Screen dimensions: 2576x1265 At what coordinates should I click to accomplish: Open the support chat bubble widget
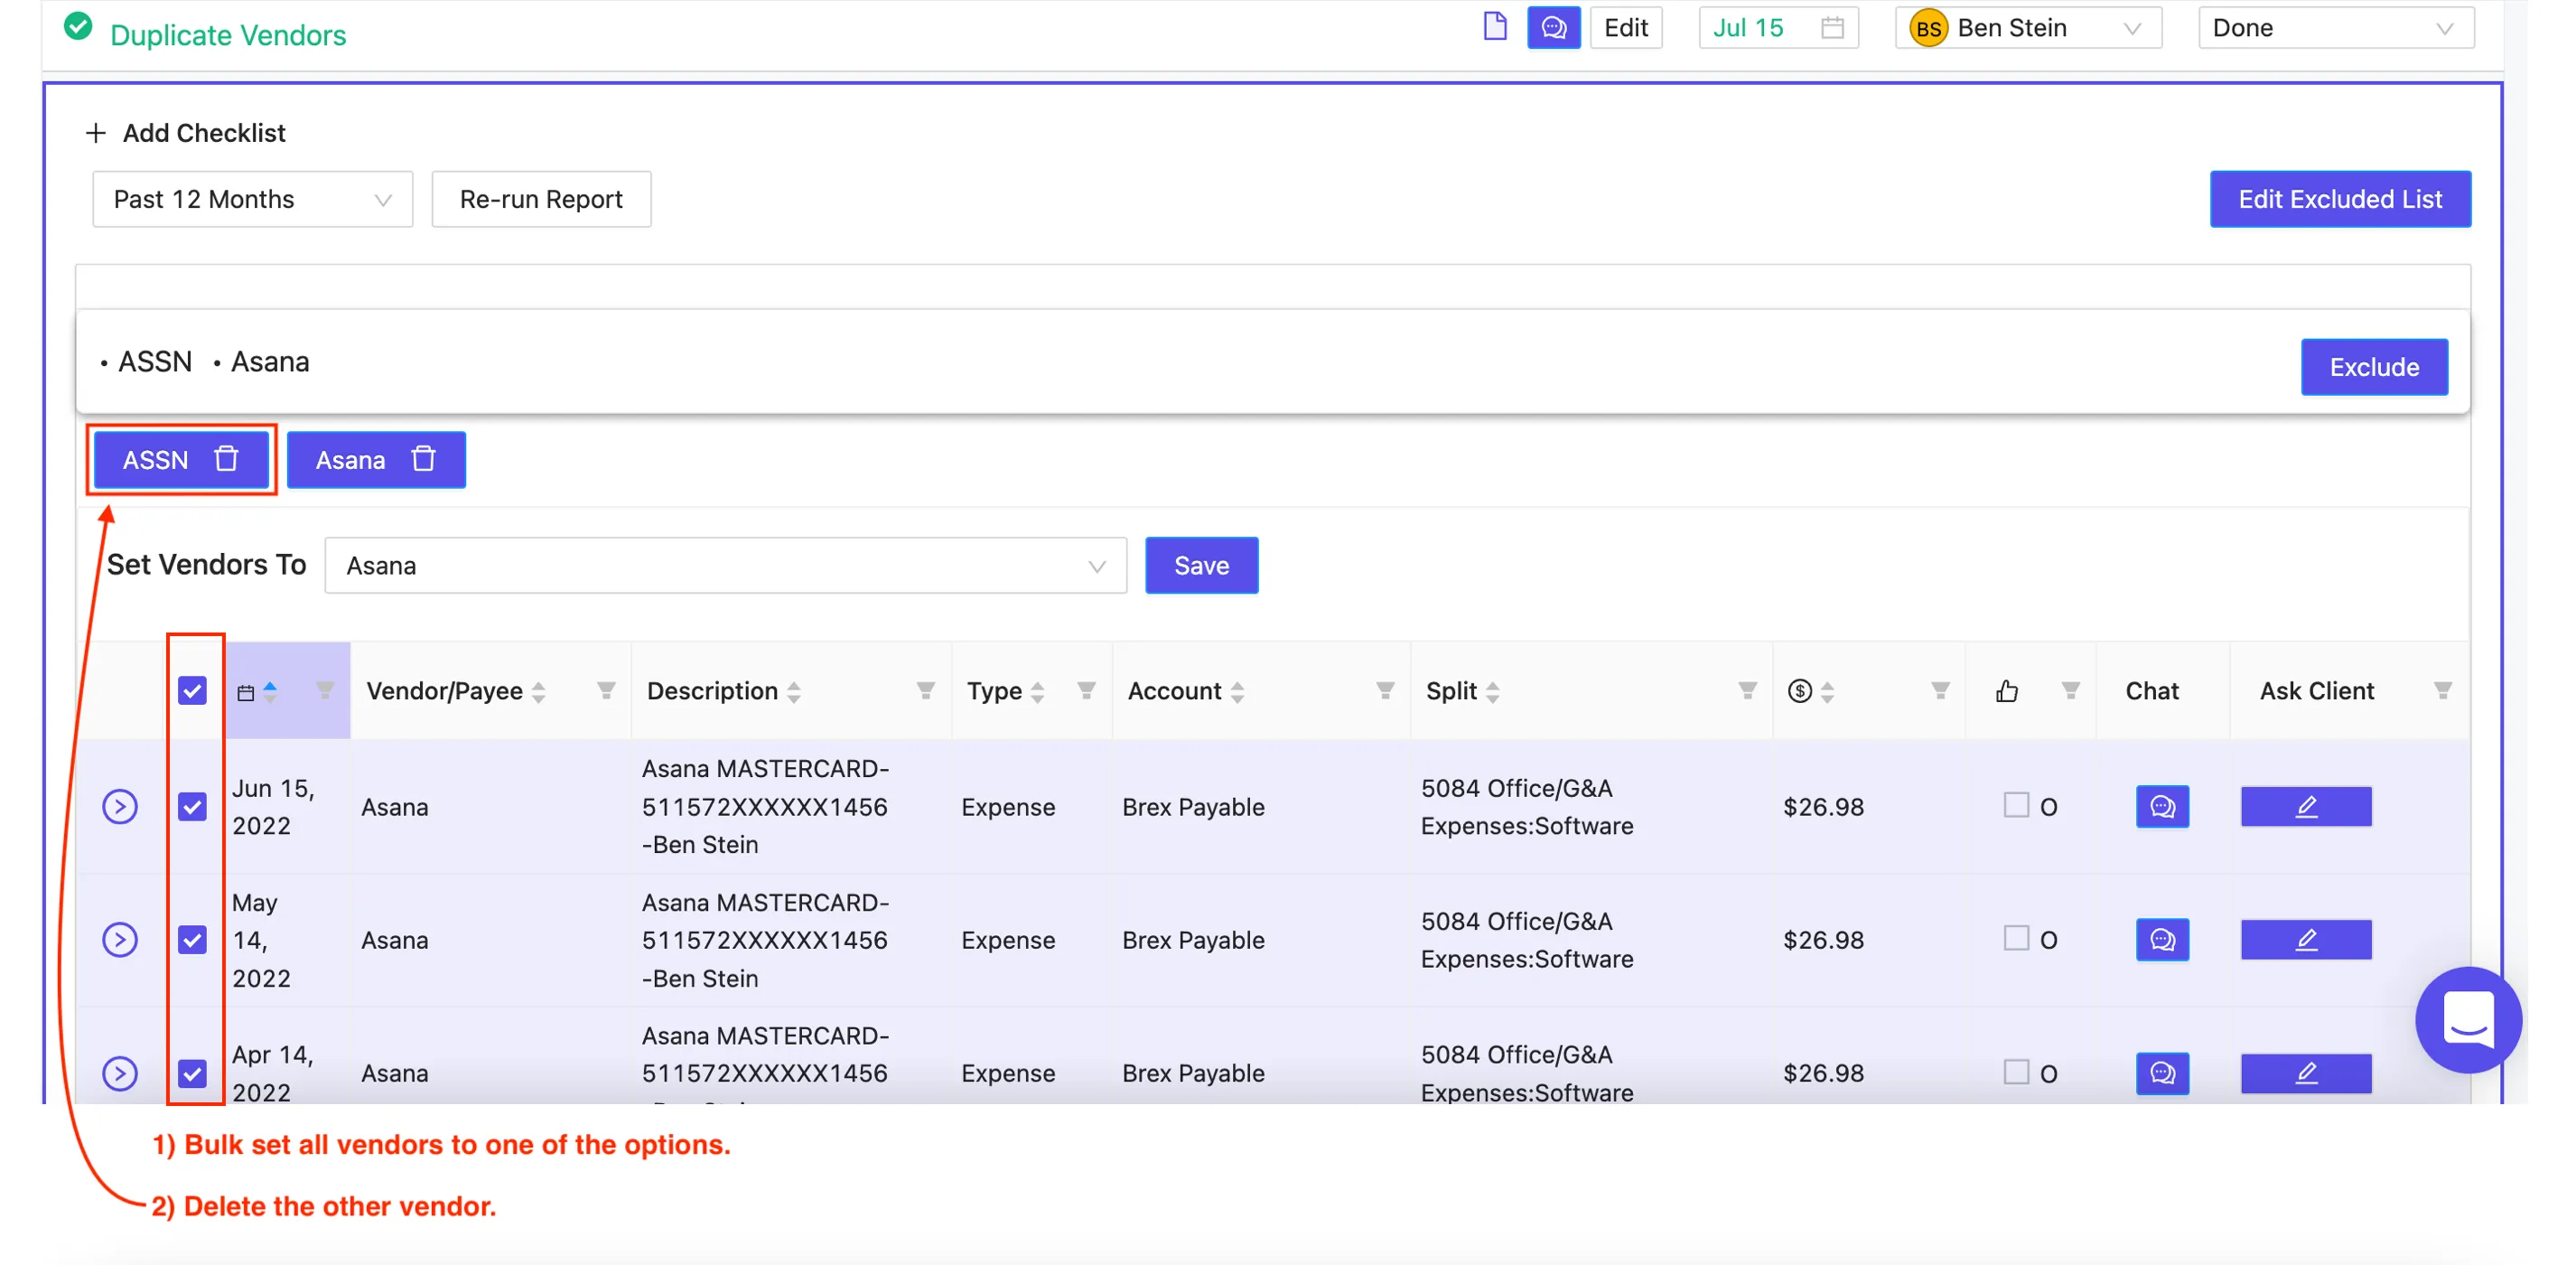2468,1019
